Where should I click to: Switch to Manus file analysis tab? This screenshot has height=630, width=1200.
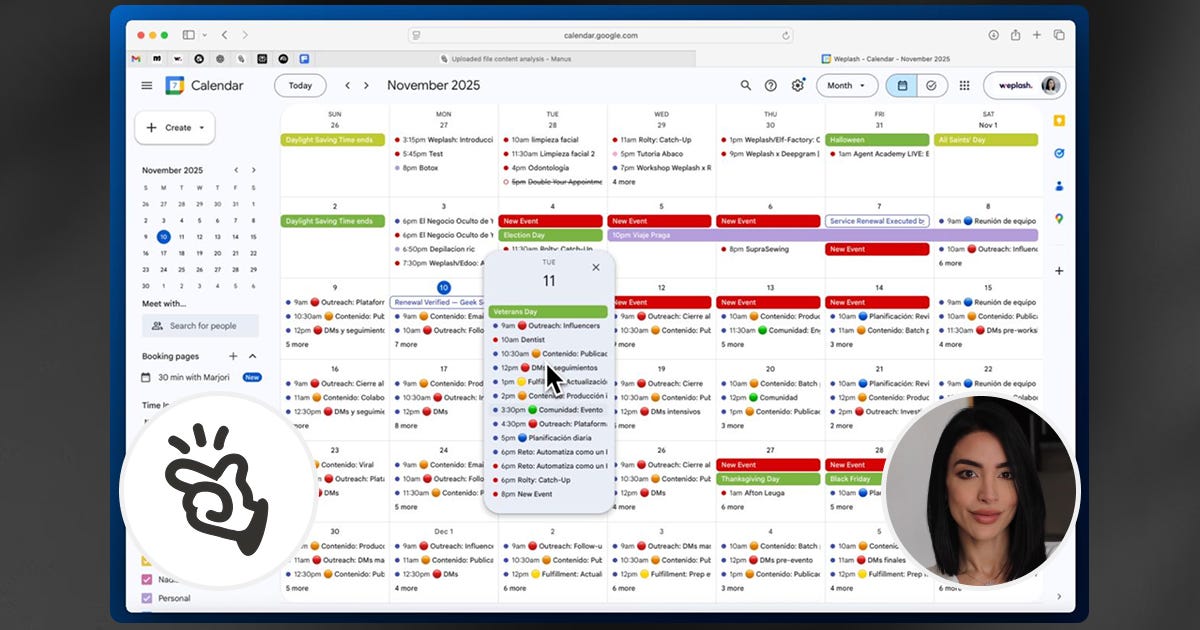505,59
